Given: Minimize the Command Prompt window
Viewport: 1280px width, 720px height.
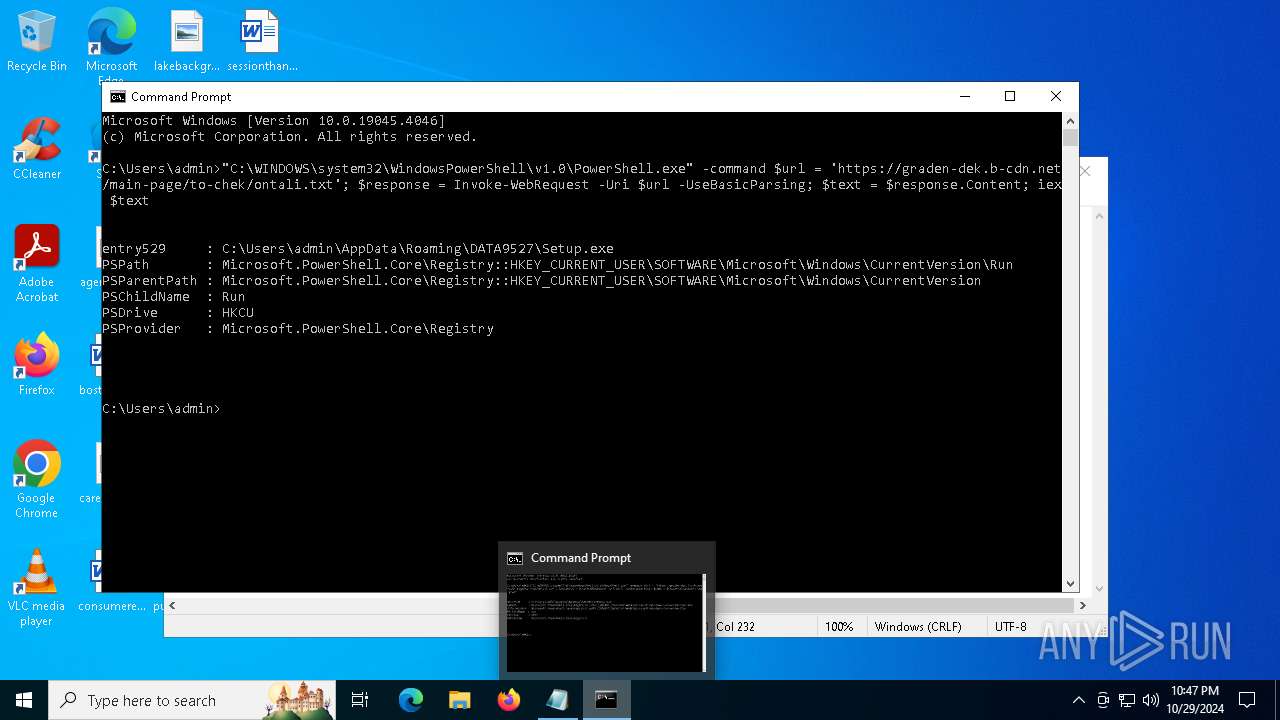Looking at the screenshot, I should 965,97.
